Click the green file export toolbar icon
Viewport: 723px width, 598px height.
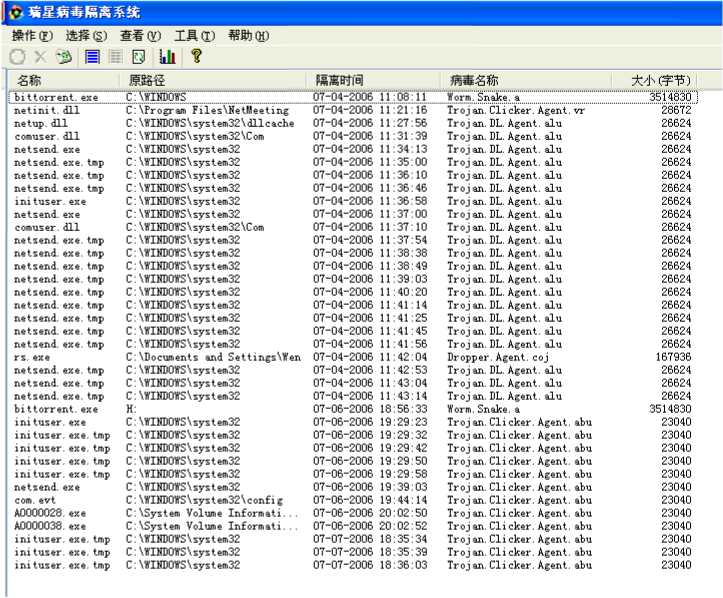(x=64, y=57)
